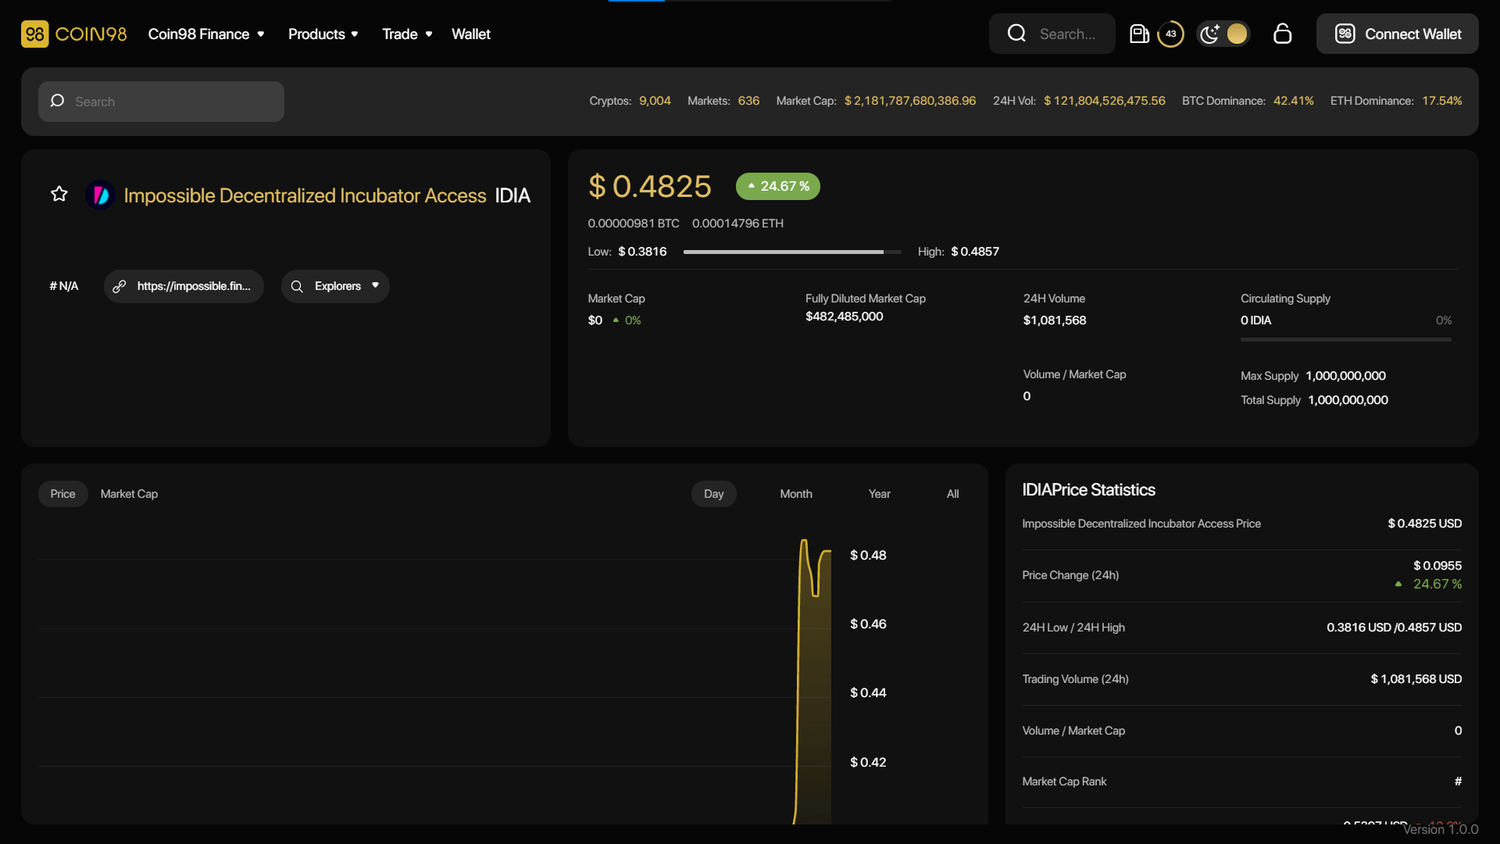1500x844 pixels.
Task: Click the $ 0.4825 price value
Action: (x=650, y=186)
